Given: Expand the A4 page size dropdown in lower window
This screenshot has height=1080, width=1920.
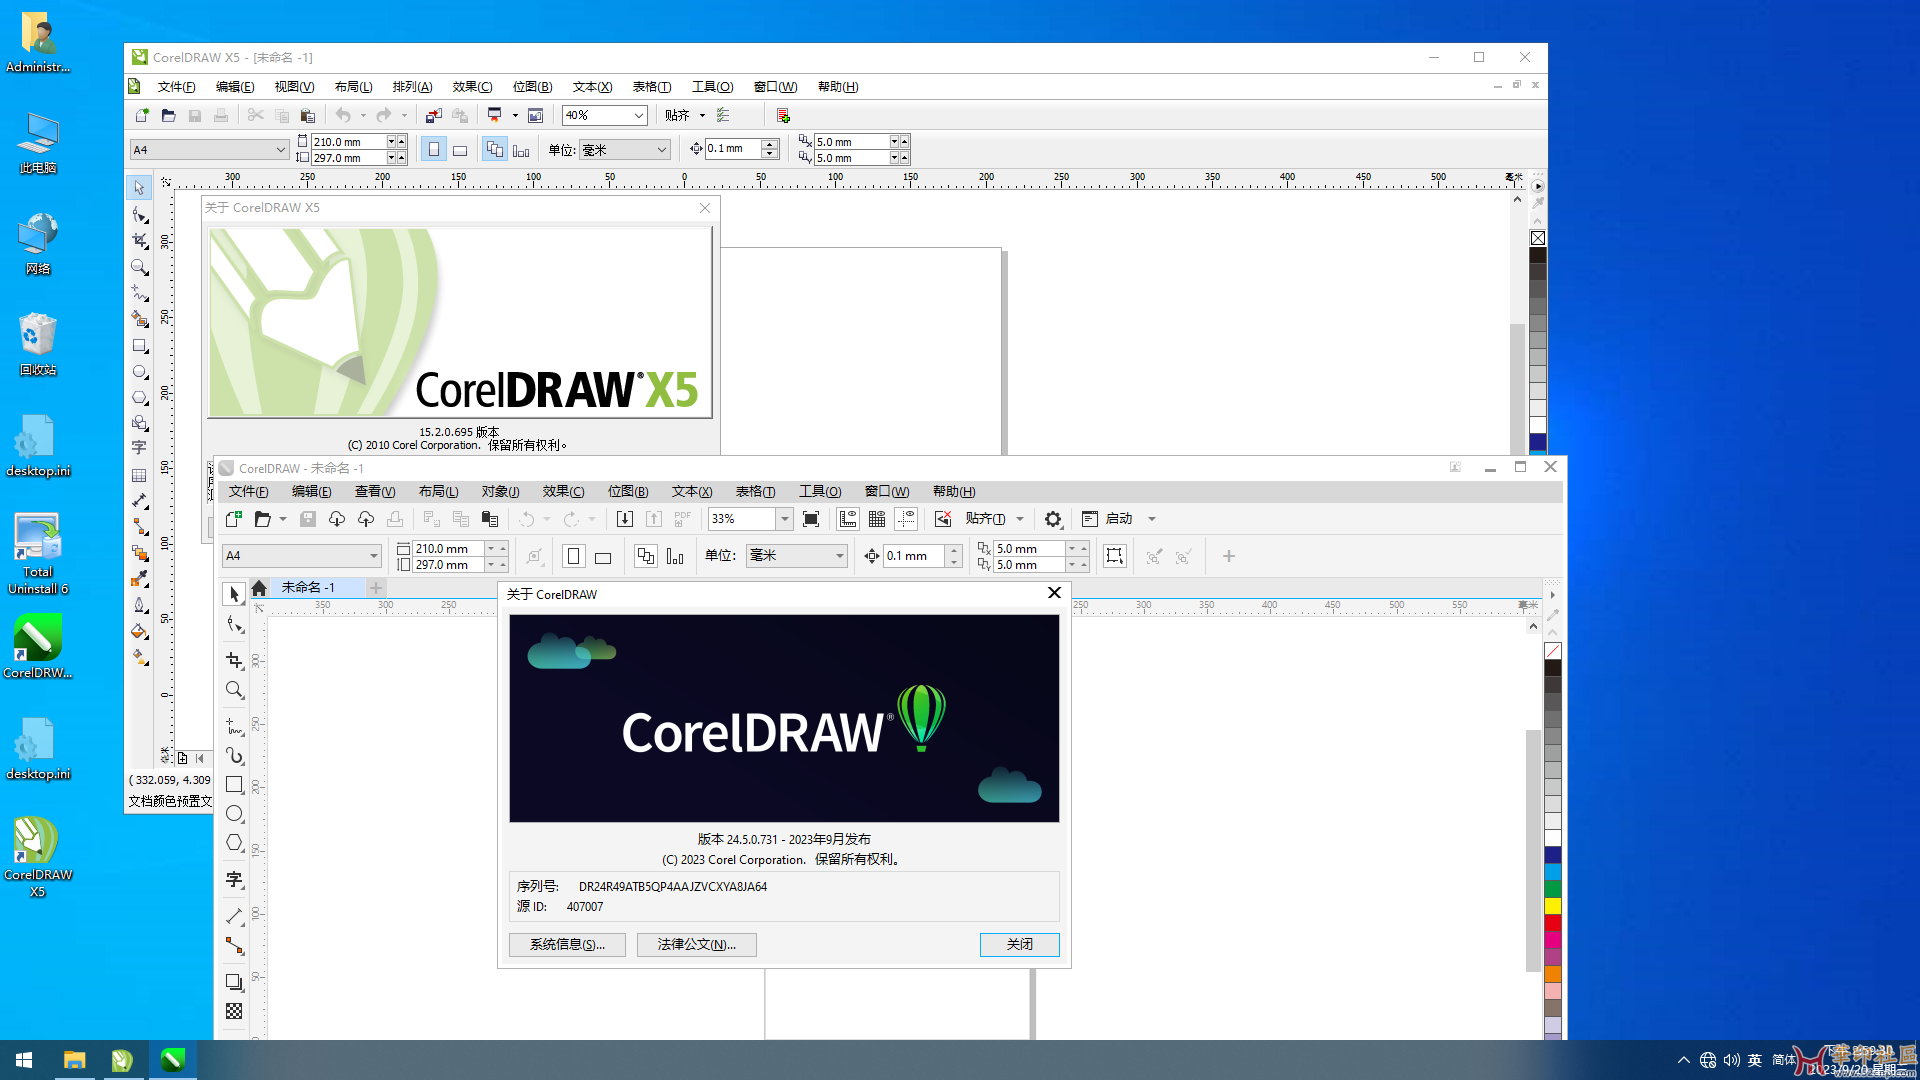Looking at the screenshot, I should tap(373, 556).
